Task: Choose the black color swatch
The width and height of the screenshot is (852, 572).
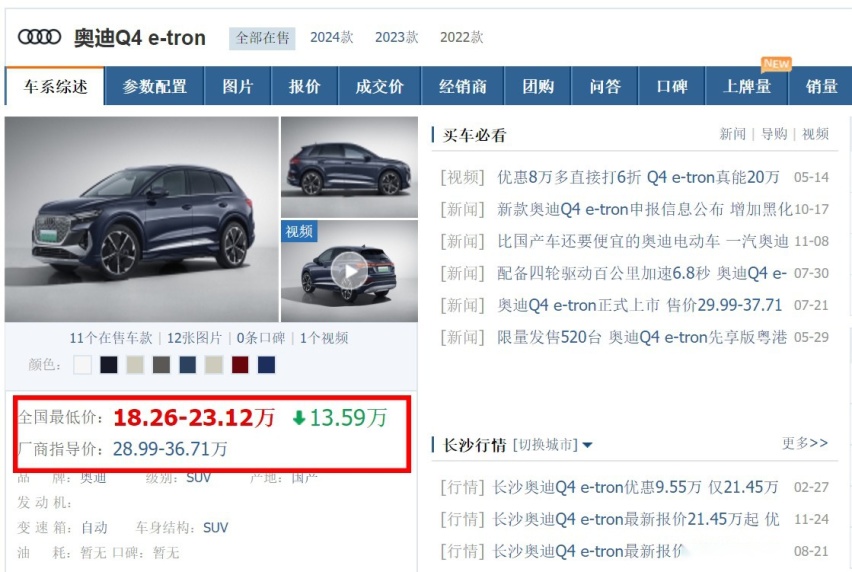Action: coord(109,364)
